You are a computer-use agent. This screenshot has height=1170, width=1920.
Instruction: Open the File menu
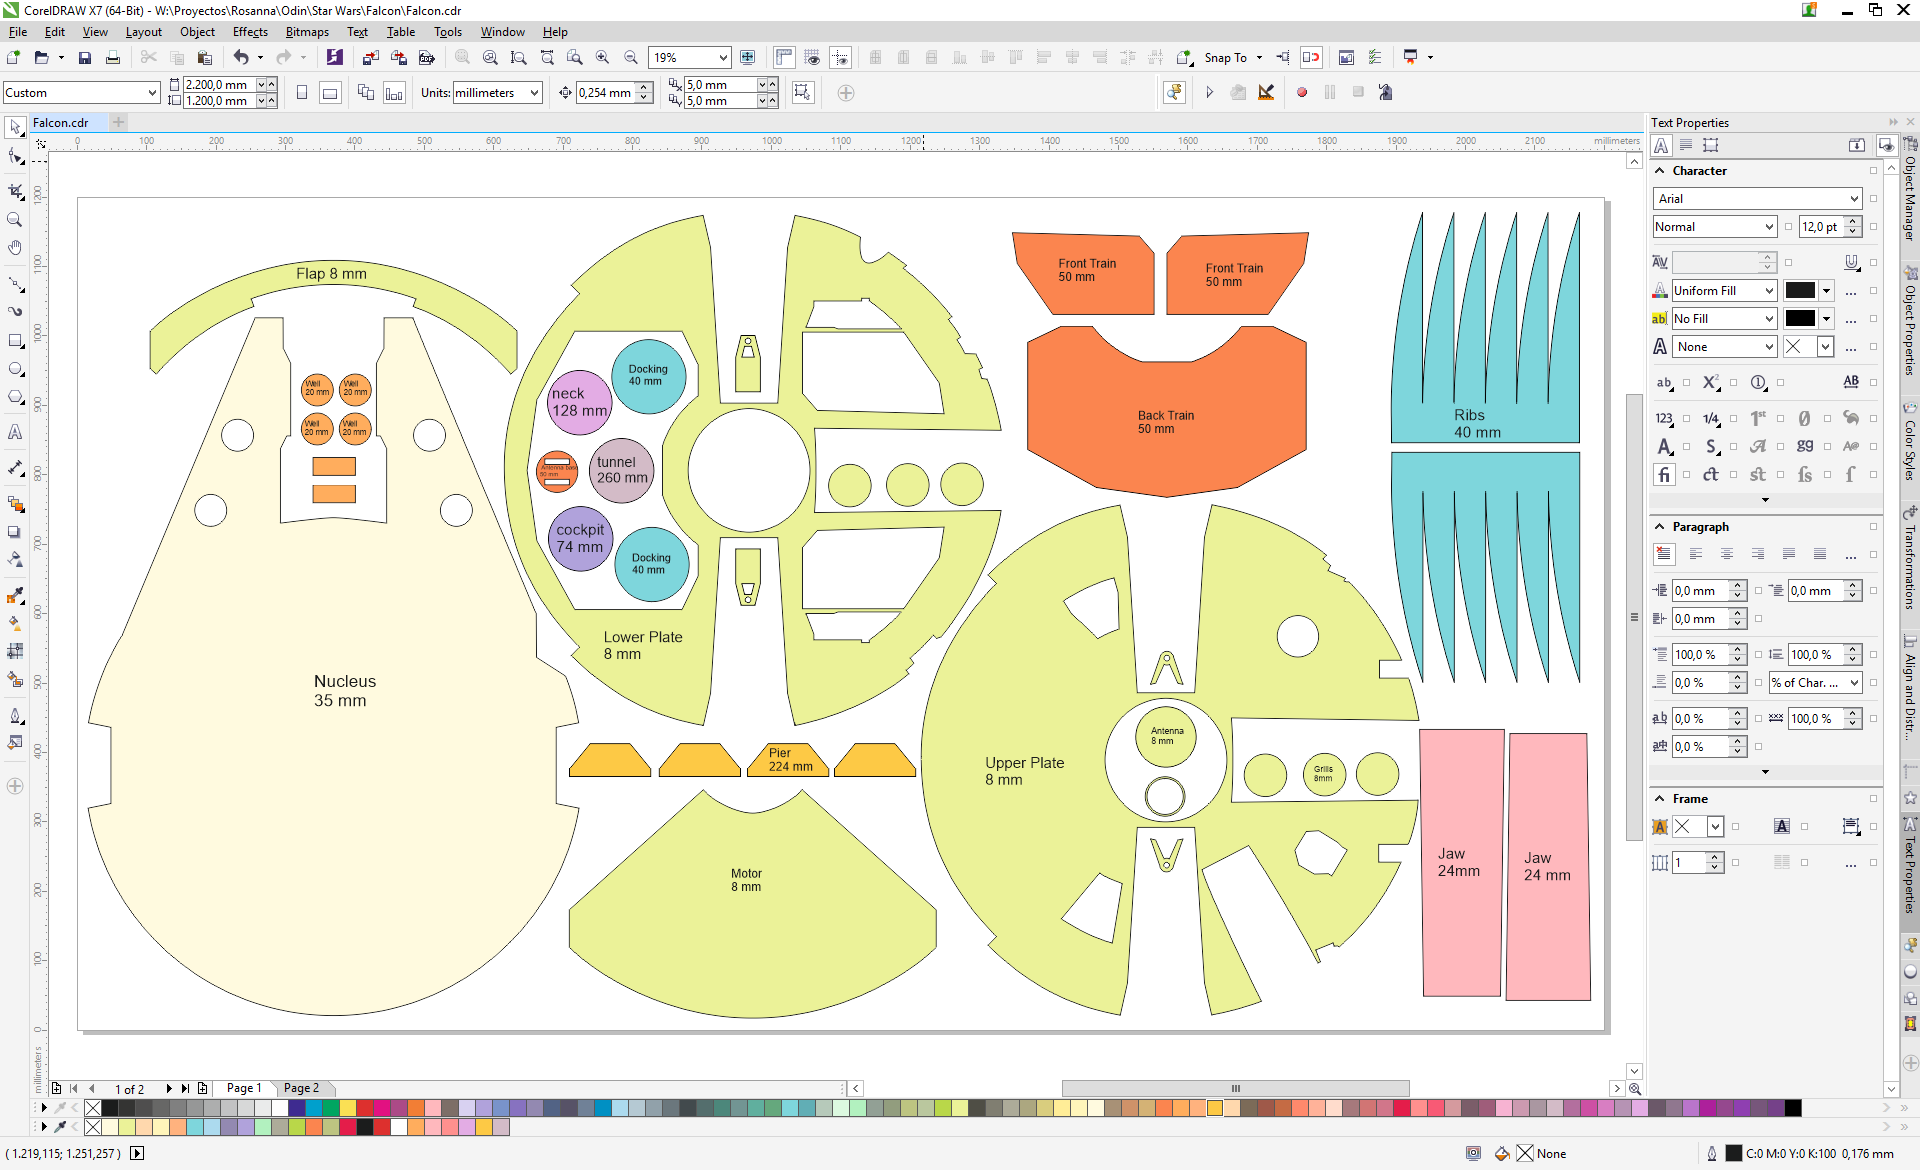[x=18, y=32]
